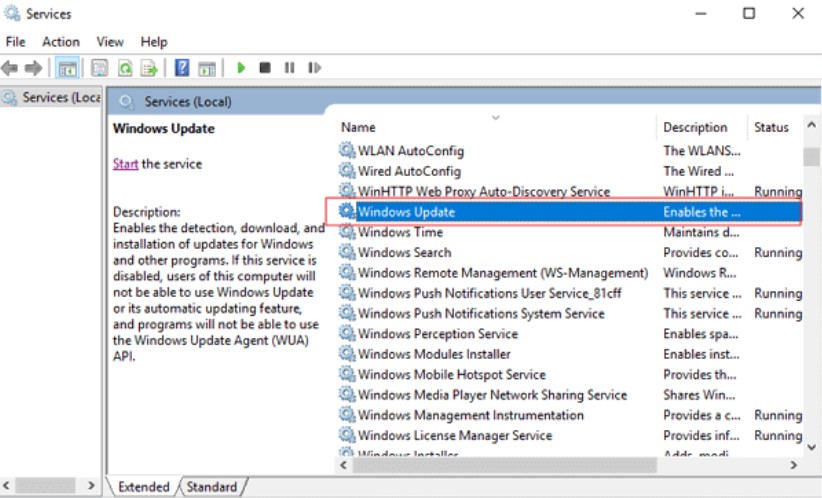
Task: Click tree pane scroll left arrow
Action: (6, 485)
